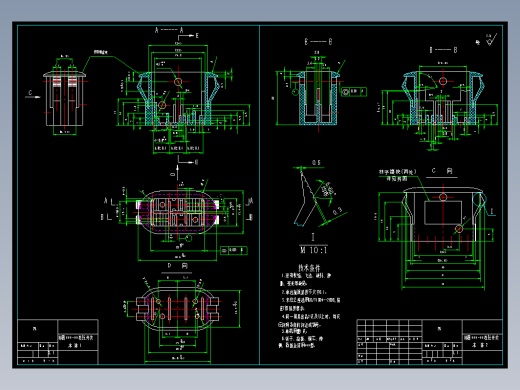Viewport: 520px width, 390px height.
Task: Select the C 向 view label
Action: click(x=442, y=171)
